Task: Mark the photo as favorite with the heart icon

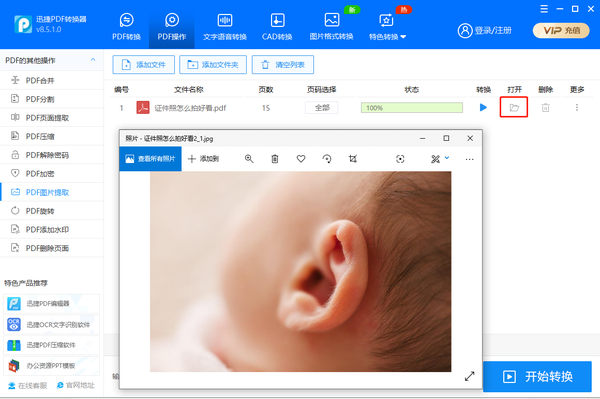Action: [x=301, y=159]
